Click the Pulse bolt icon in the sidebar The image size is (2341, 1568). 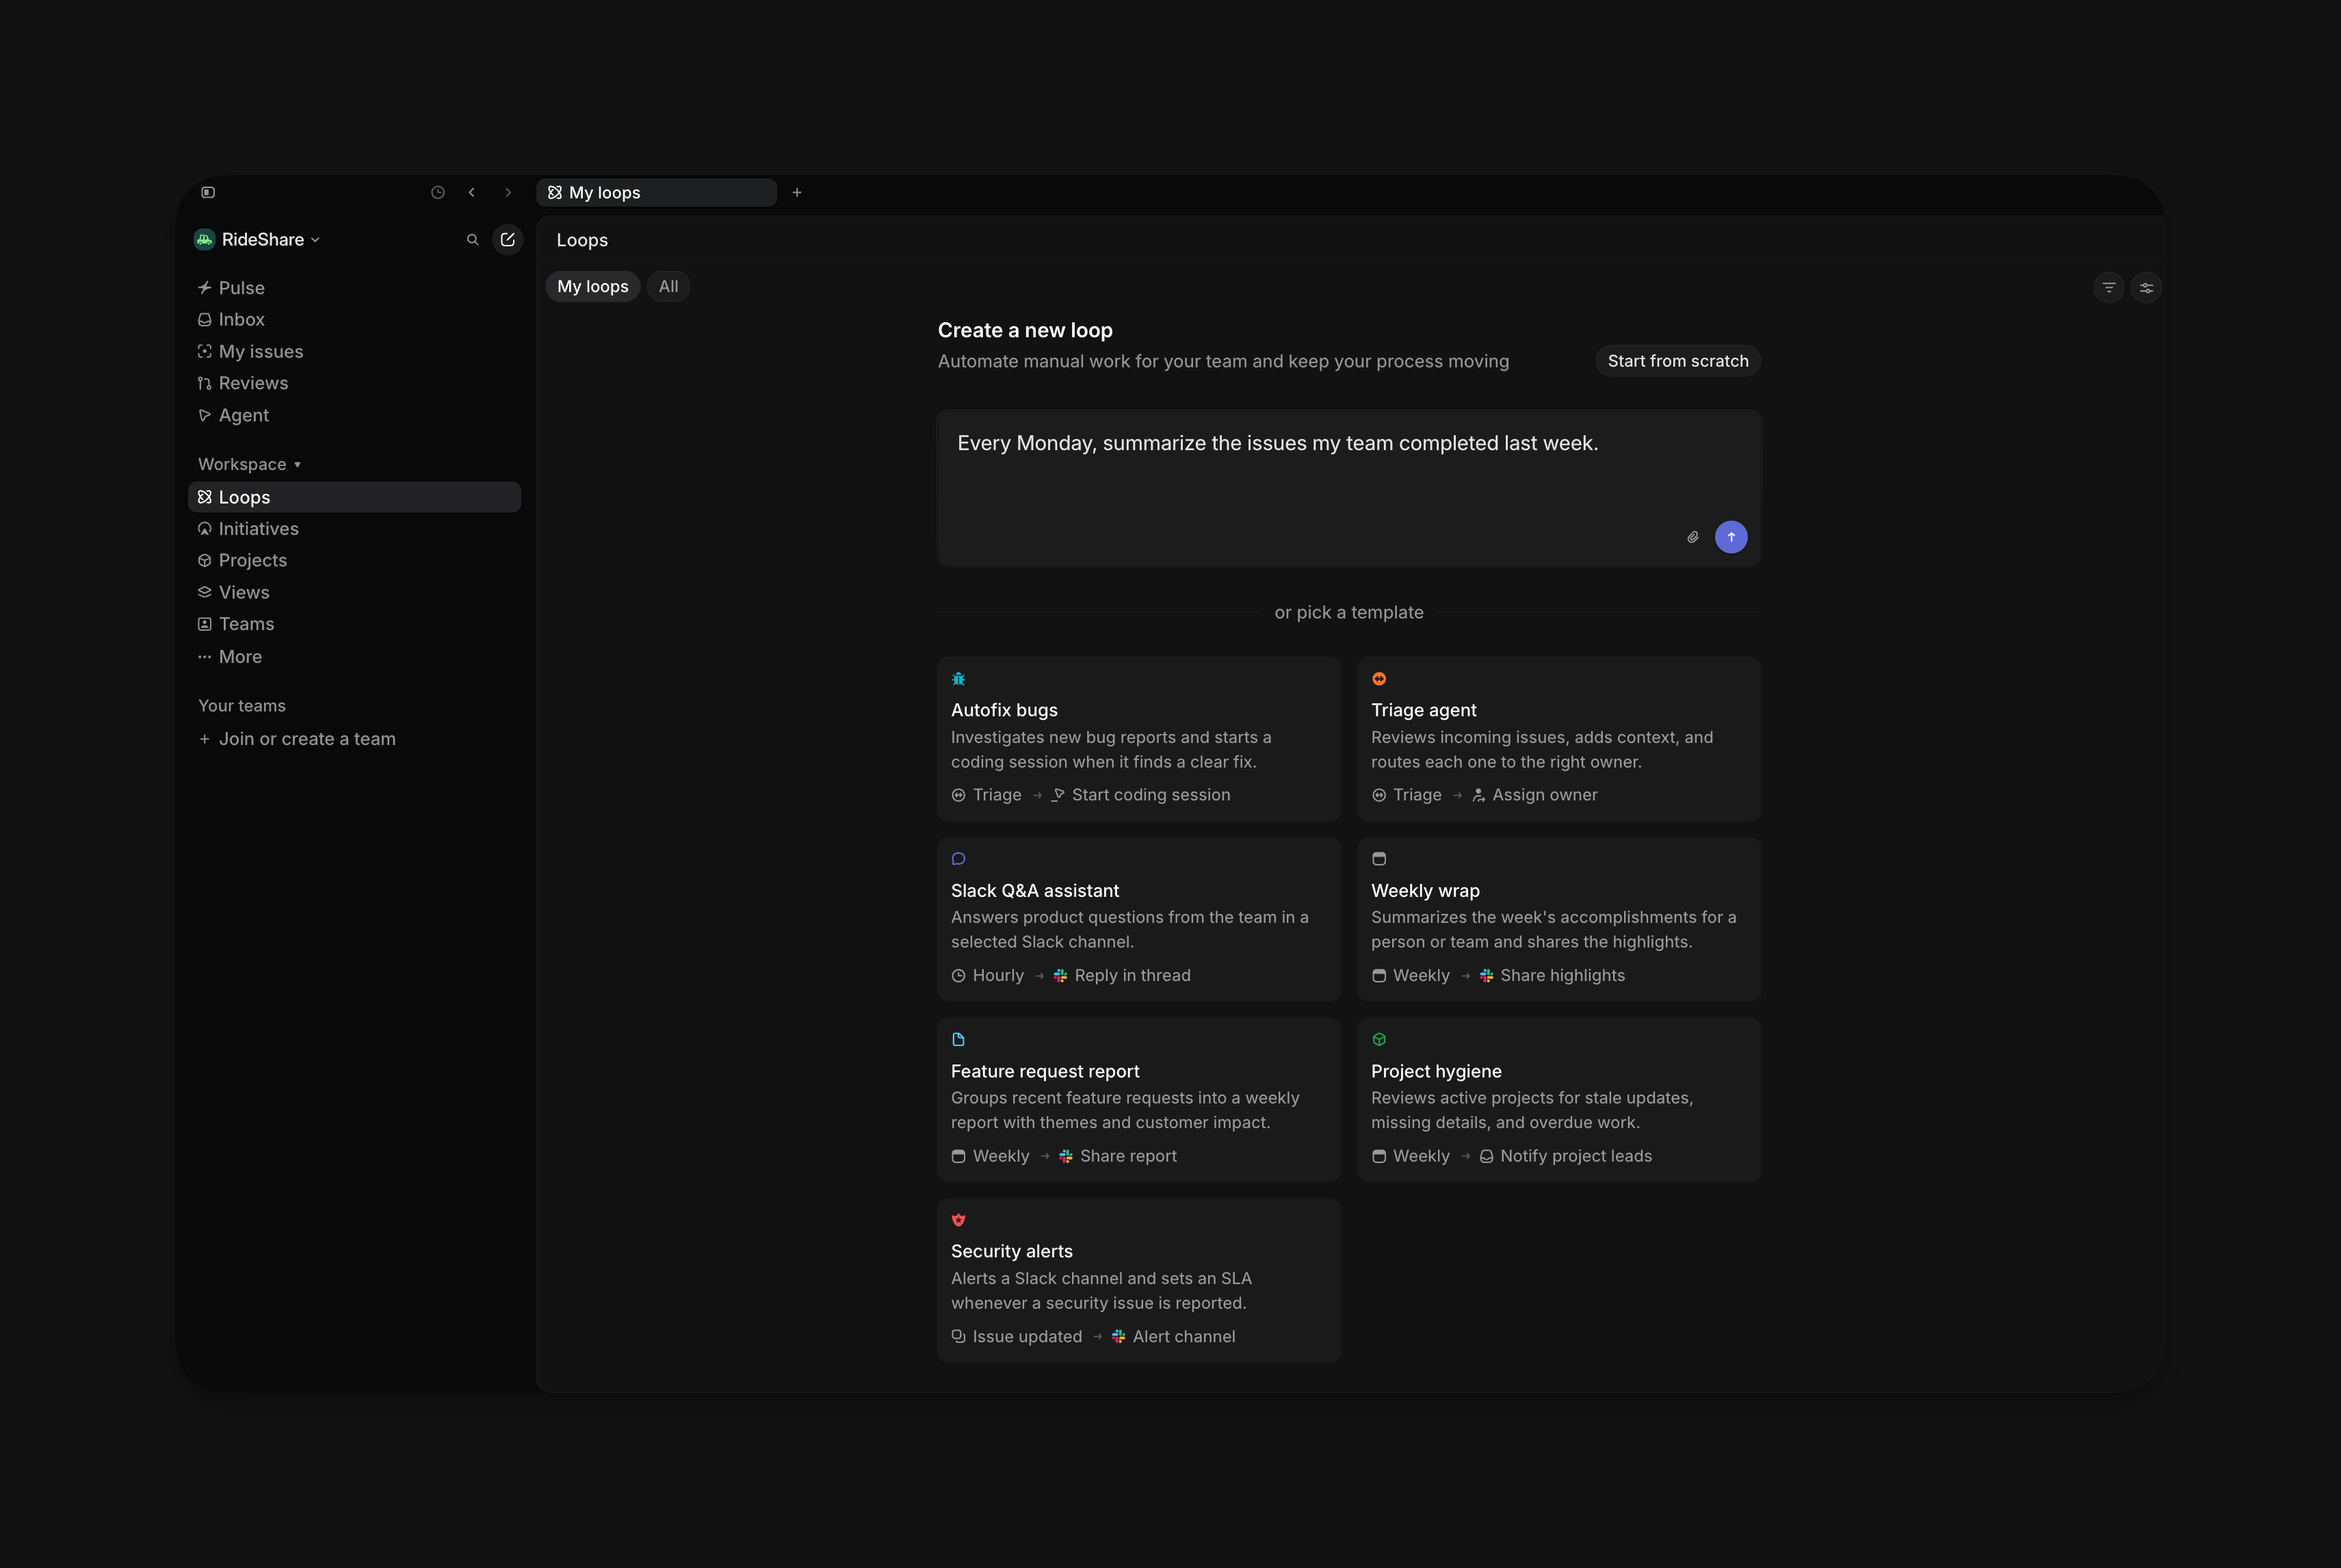pyautogui.click(x=205, y=288)
